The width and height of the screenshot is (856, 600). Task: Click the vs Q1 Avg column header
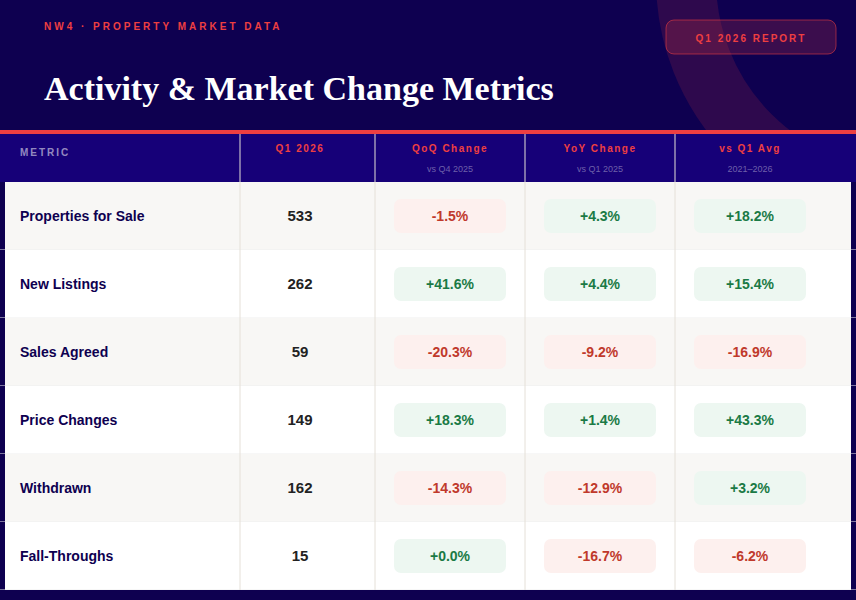point(750,149)
